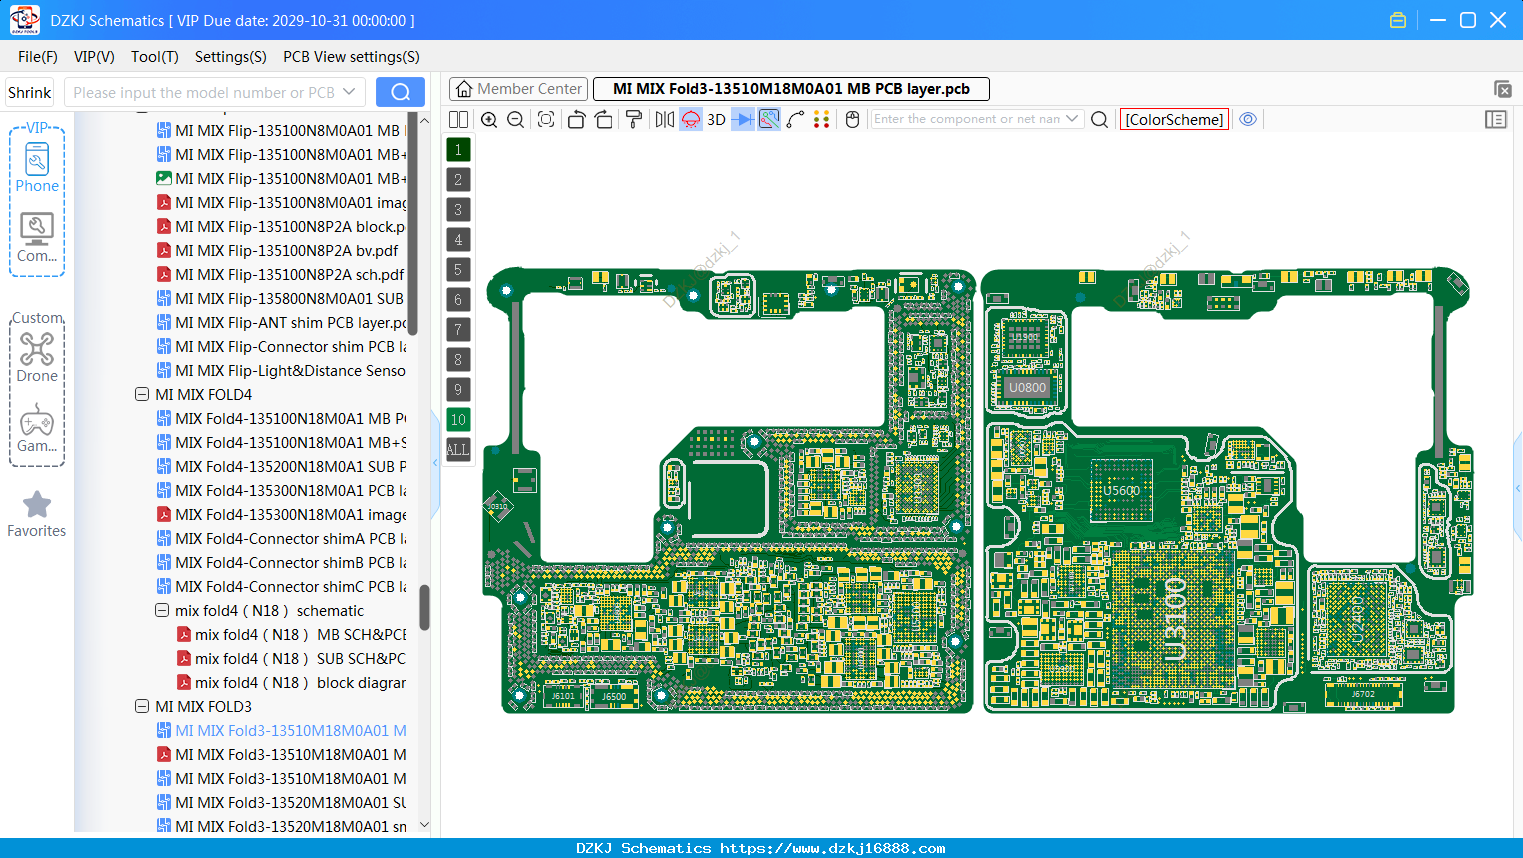This screenshot has height=858, width=1523.
Task: Focus the model number search field
Action: (203, 92)
